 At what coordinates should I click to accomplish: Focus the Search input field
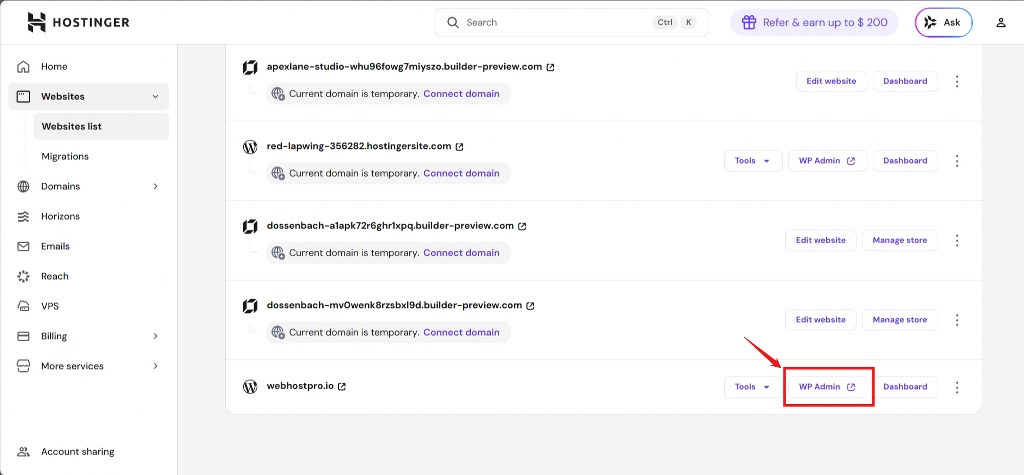click(571, 22)
